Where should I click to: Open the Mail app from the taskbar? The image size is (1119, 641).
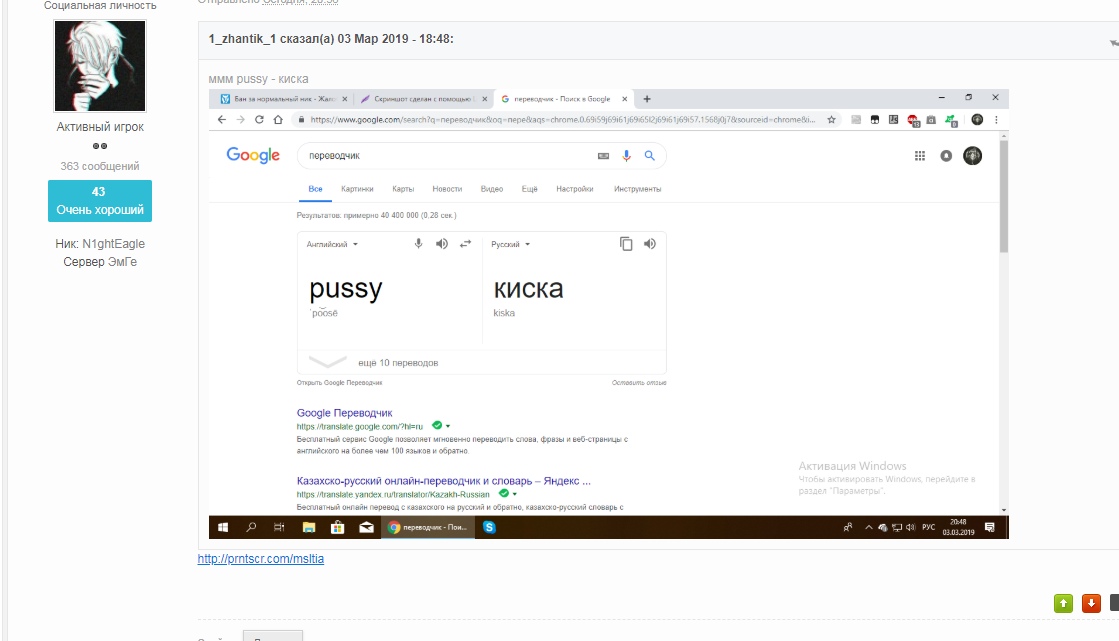366,528
